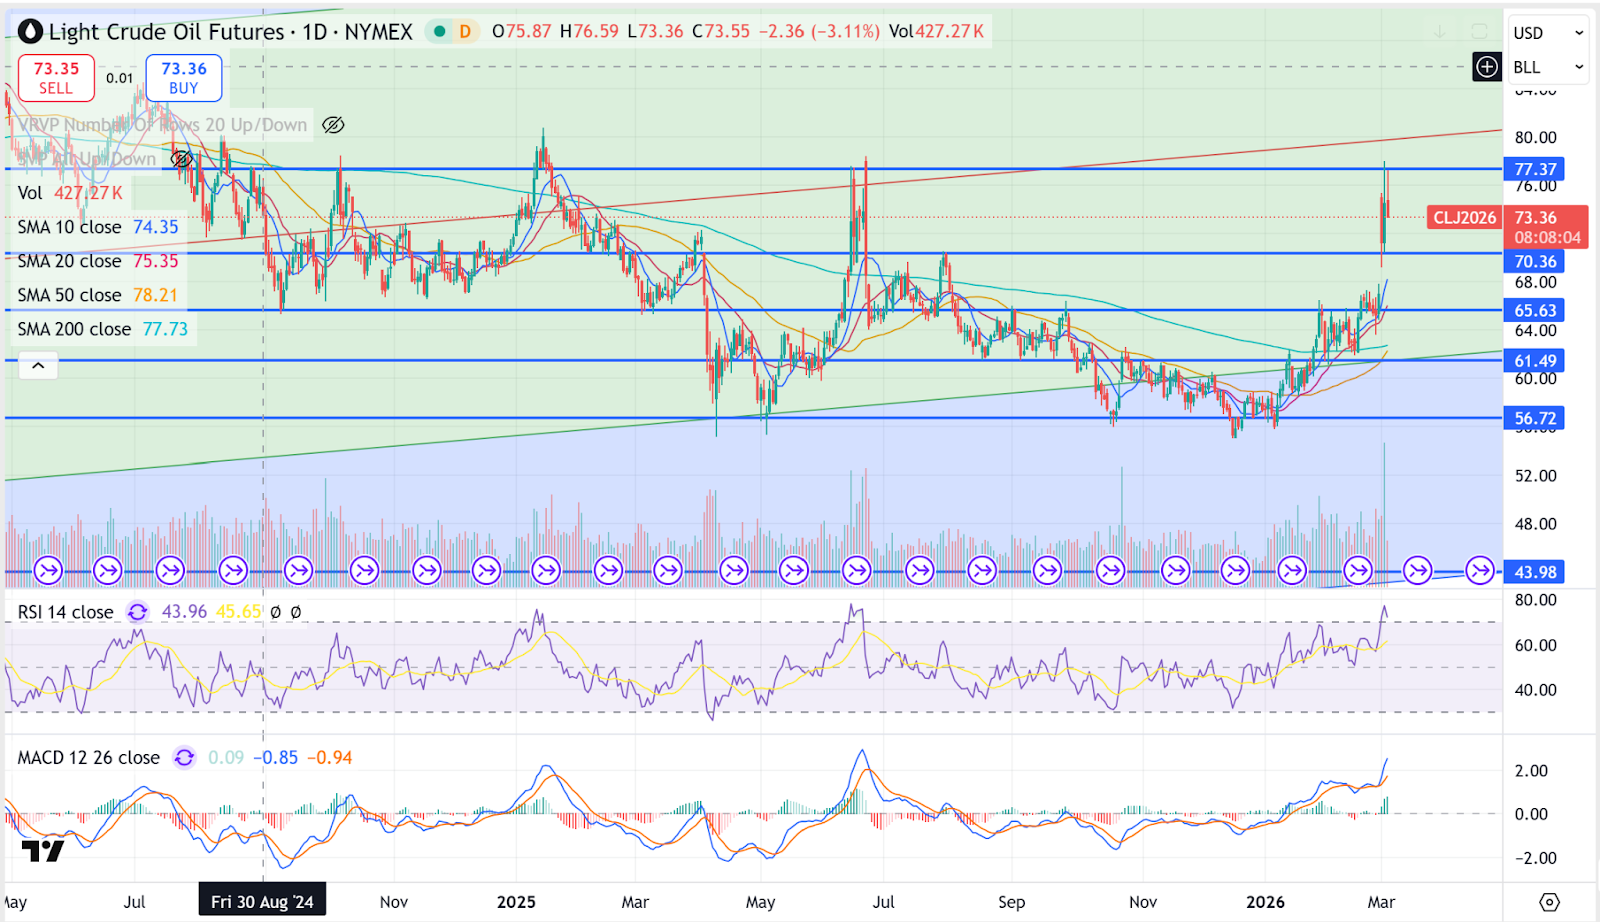Screen dimensions: 1600x922
Task: Click the MACD purple refresh-arrows icon
Action: [x=184, y=758]
